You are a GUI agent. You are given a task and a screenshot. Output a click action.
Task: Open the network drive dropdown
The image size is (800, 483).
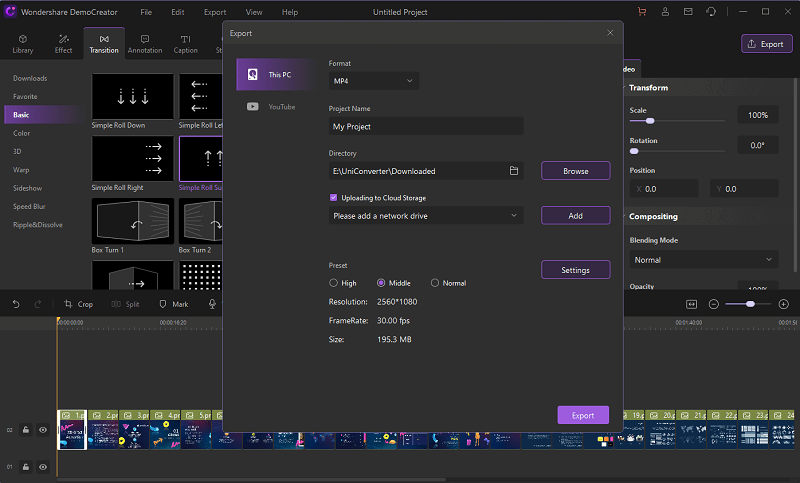coord(426,216)
